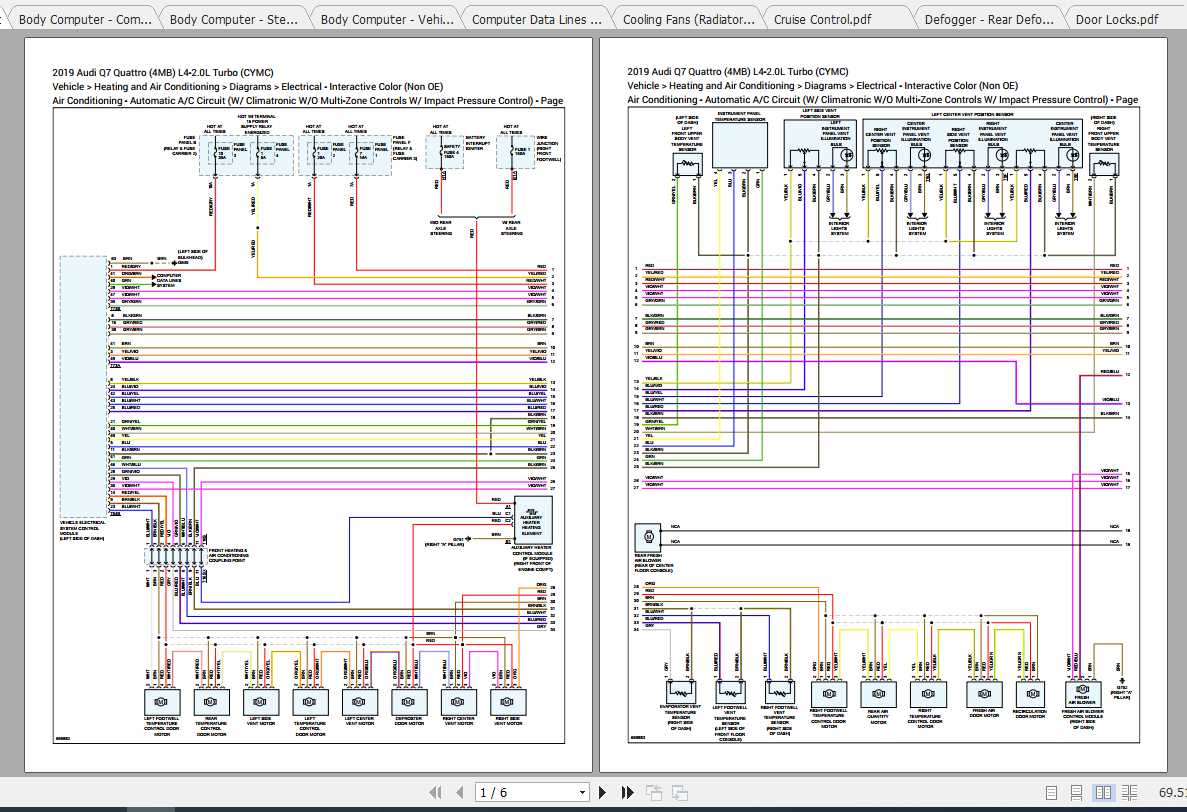The height and width of the screenshot is (812, 1187).
Task: Click the next view icon
Action: 680,792
